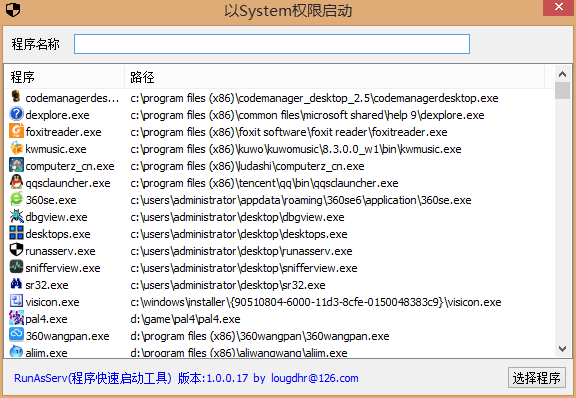Screen dimensions: 576x398
Task: Select the visicon.exe program name
Action: pos(52,302)
